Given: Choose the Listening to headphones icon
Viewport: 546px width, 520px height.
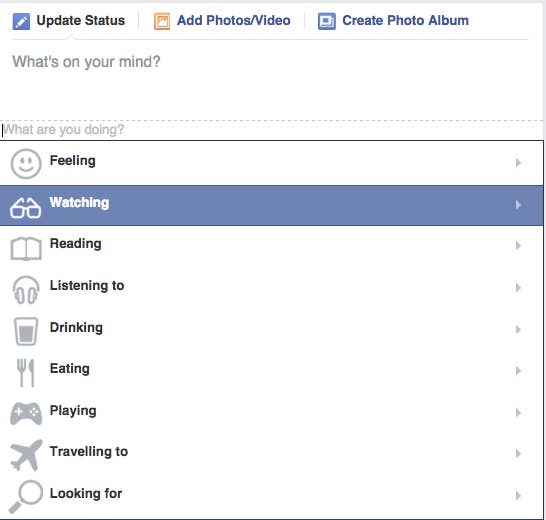Looking at the screenshot, I should pyautogui.click(x=26, y=290).
